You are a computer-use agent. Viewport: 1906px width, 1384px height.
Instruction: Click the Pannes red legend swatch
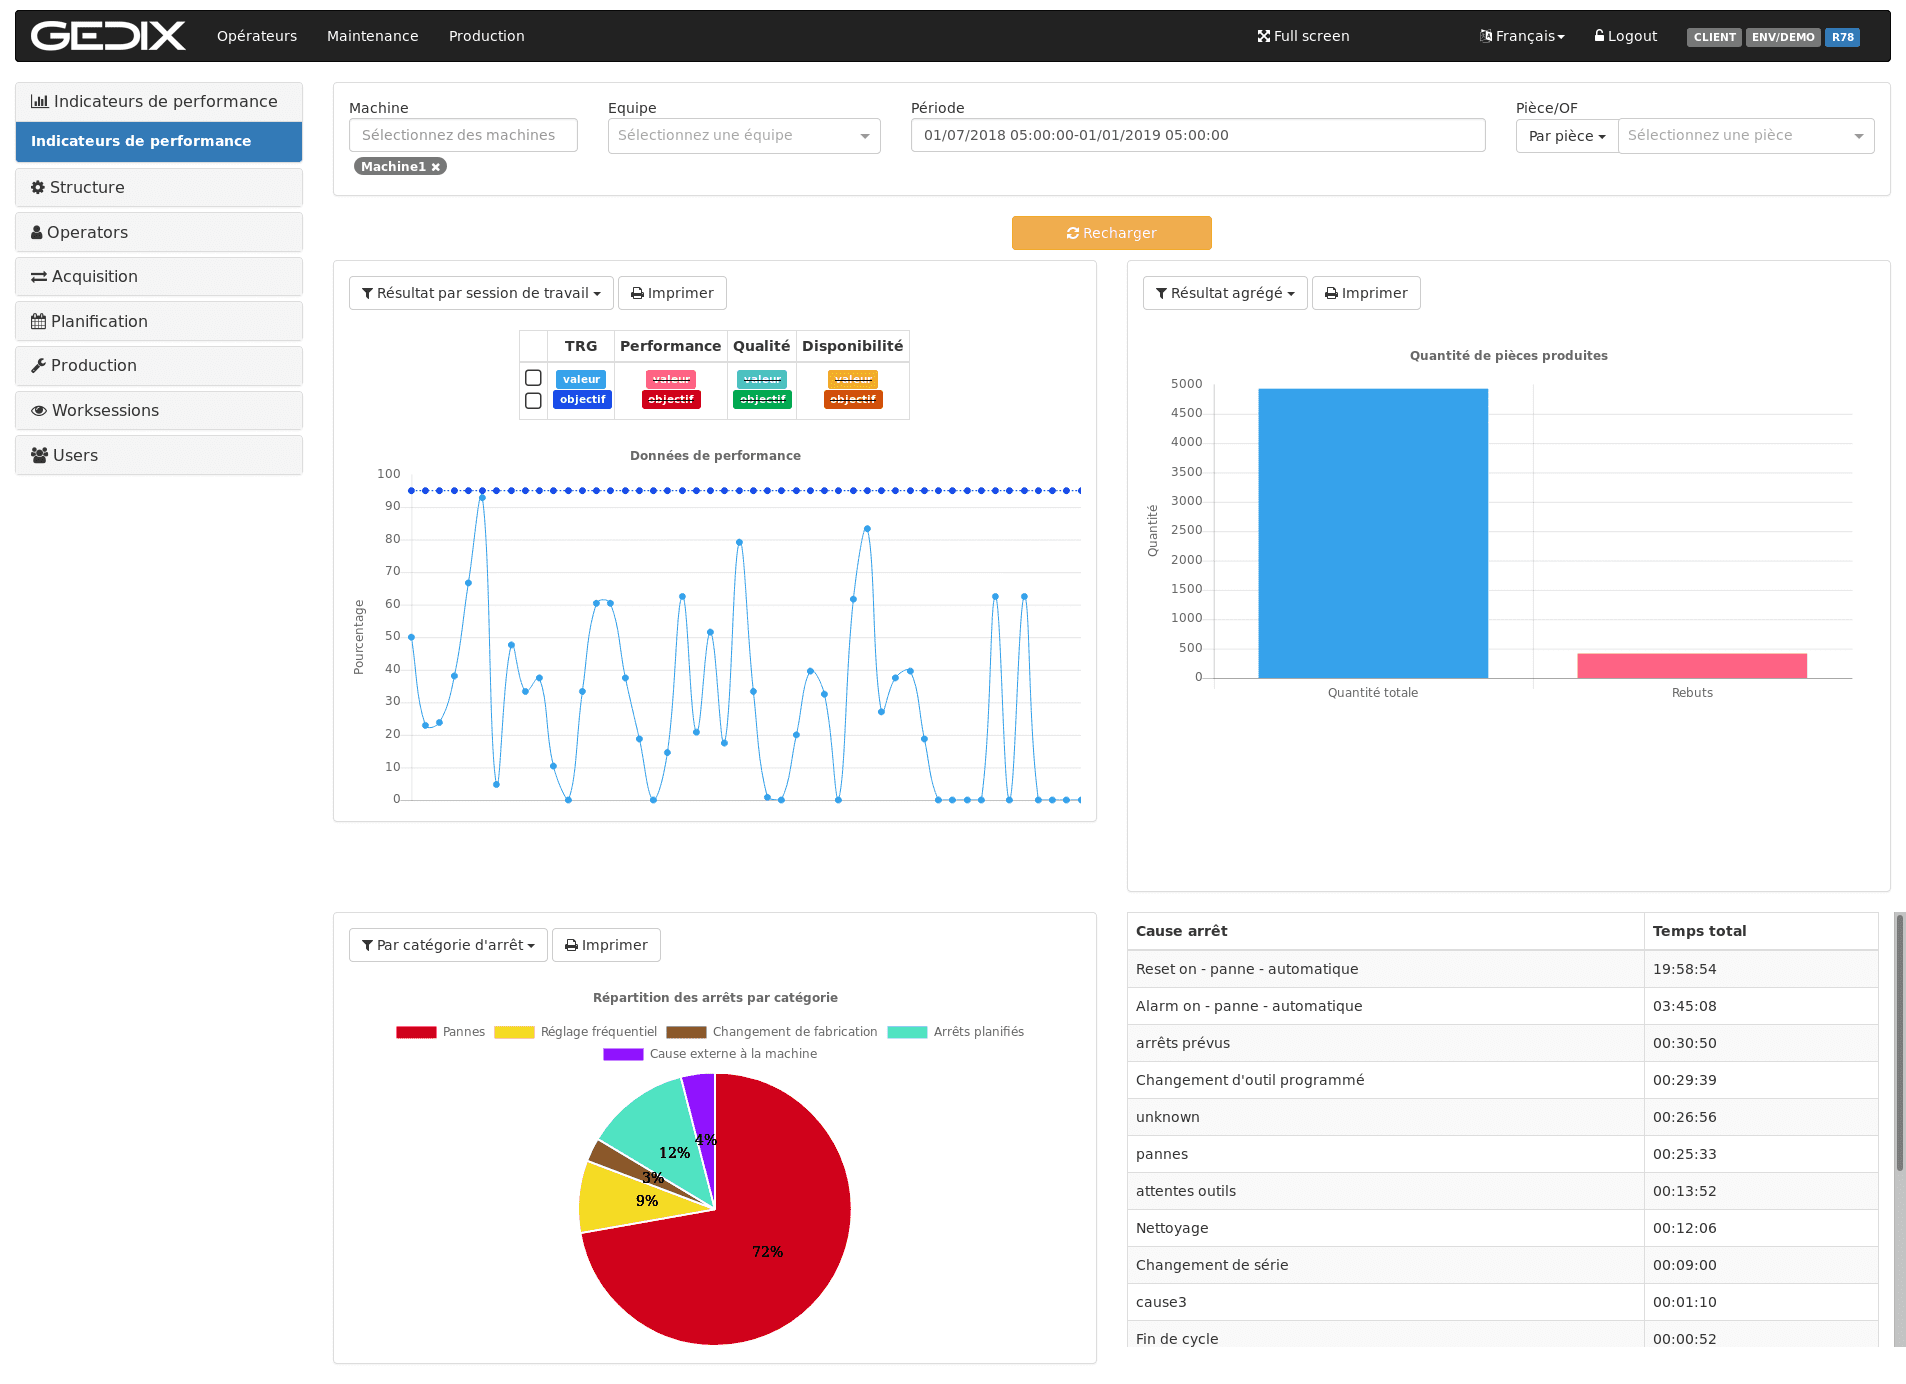(x=416, y=1032)
